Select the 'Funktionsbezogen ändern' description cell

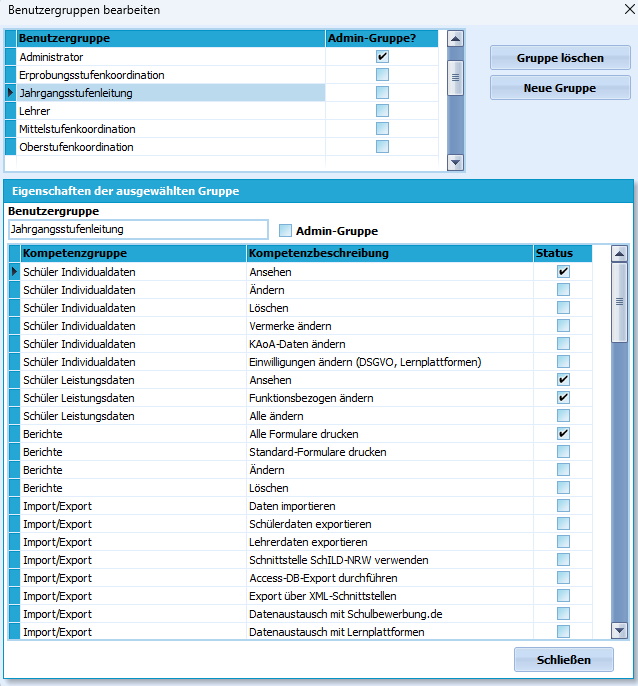[390, 398]
